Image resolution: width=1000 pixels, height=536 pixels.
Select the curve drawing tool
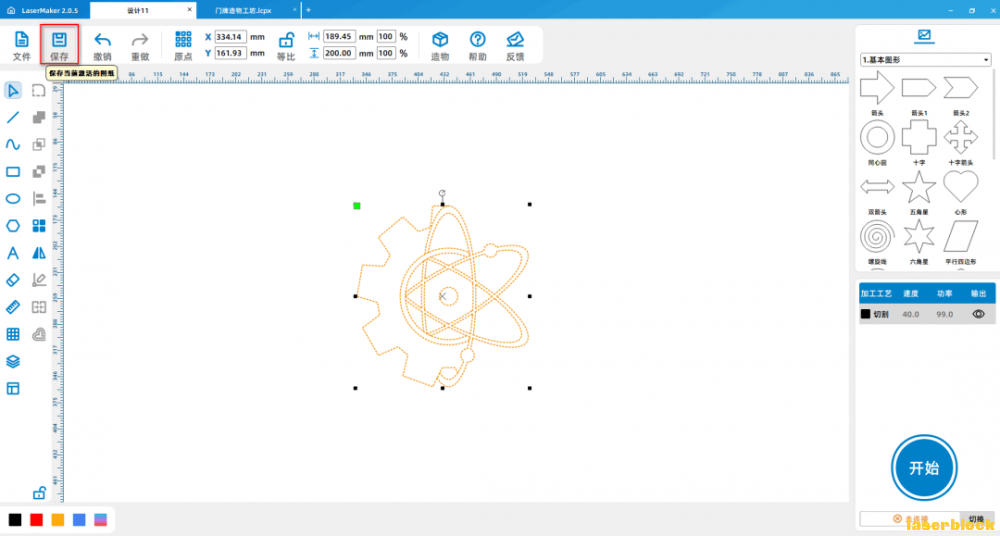[13, 144]
